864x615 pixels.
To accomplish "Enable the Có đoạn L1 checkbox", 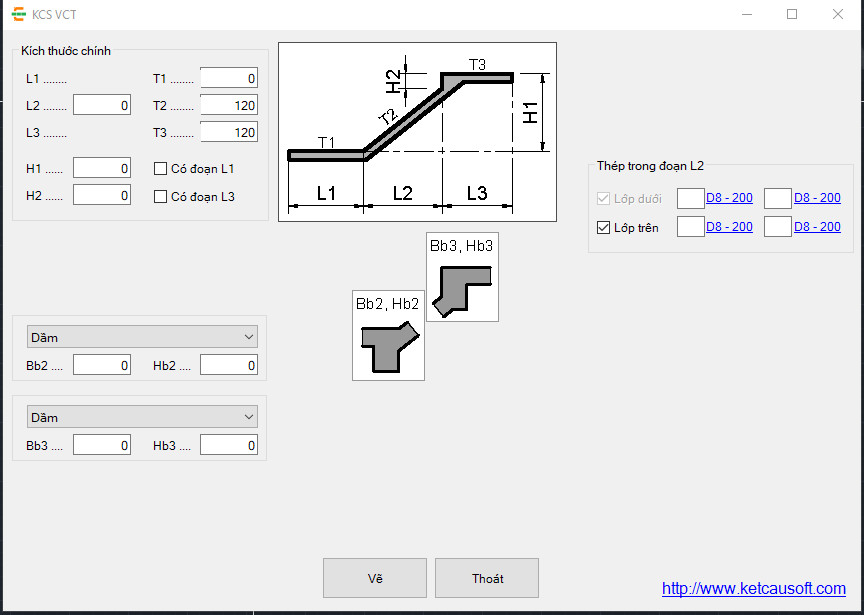I will tap(160, 169).
